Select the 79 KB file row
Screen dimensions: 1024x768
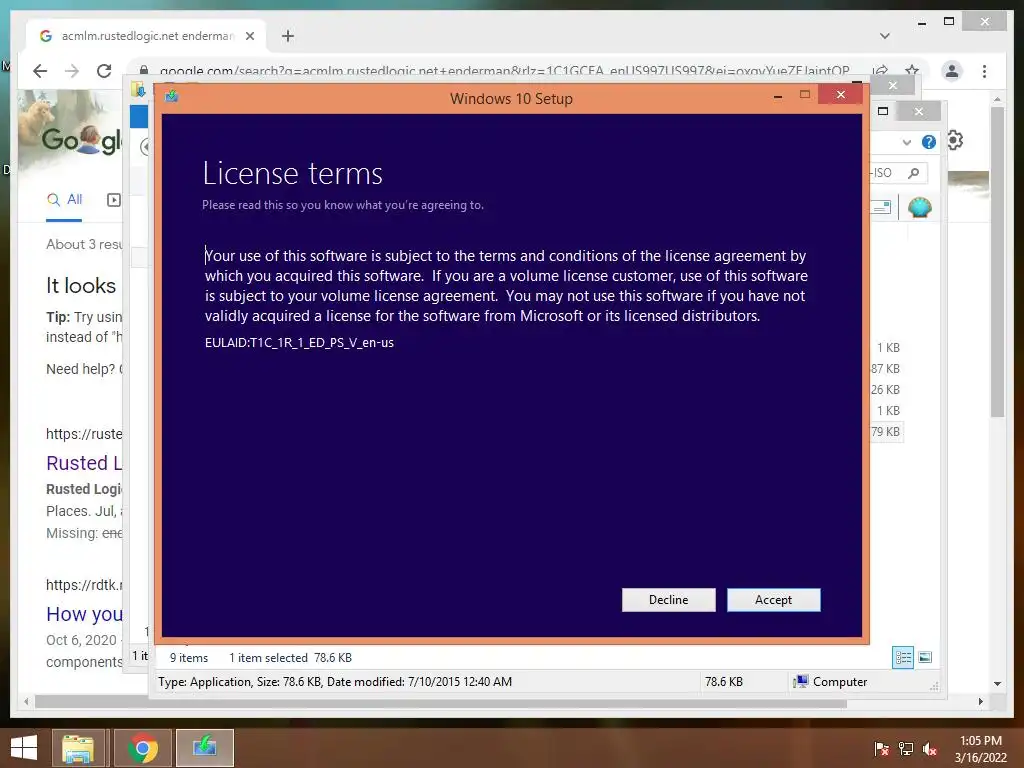(886, 432)
